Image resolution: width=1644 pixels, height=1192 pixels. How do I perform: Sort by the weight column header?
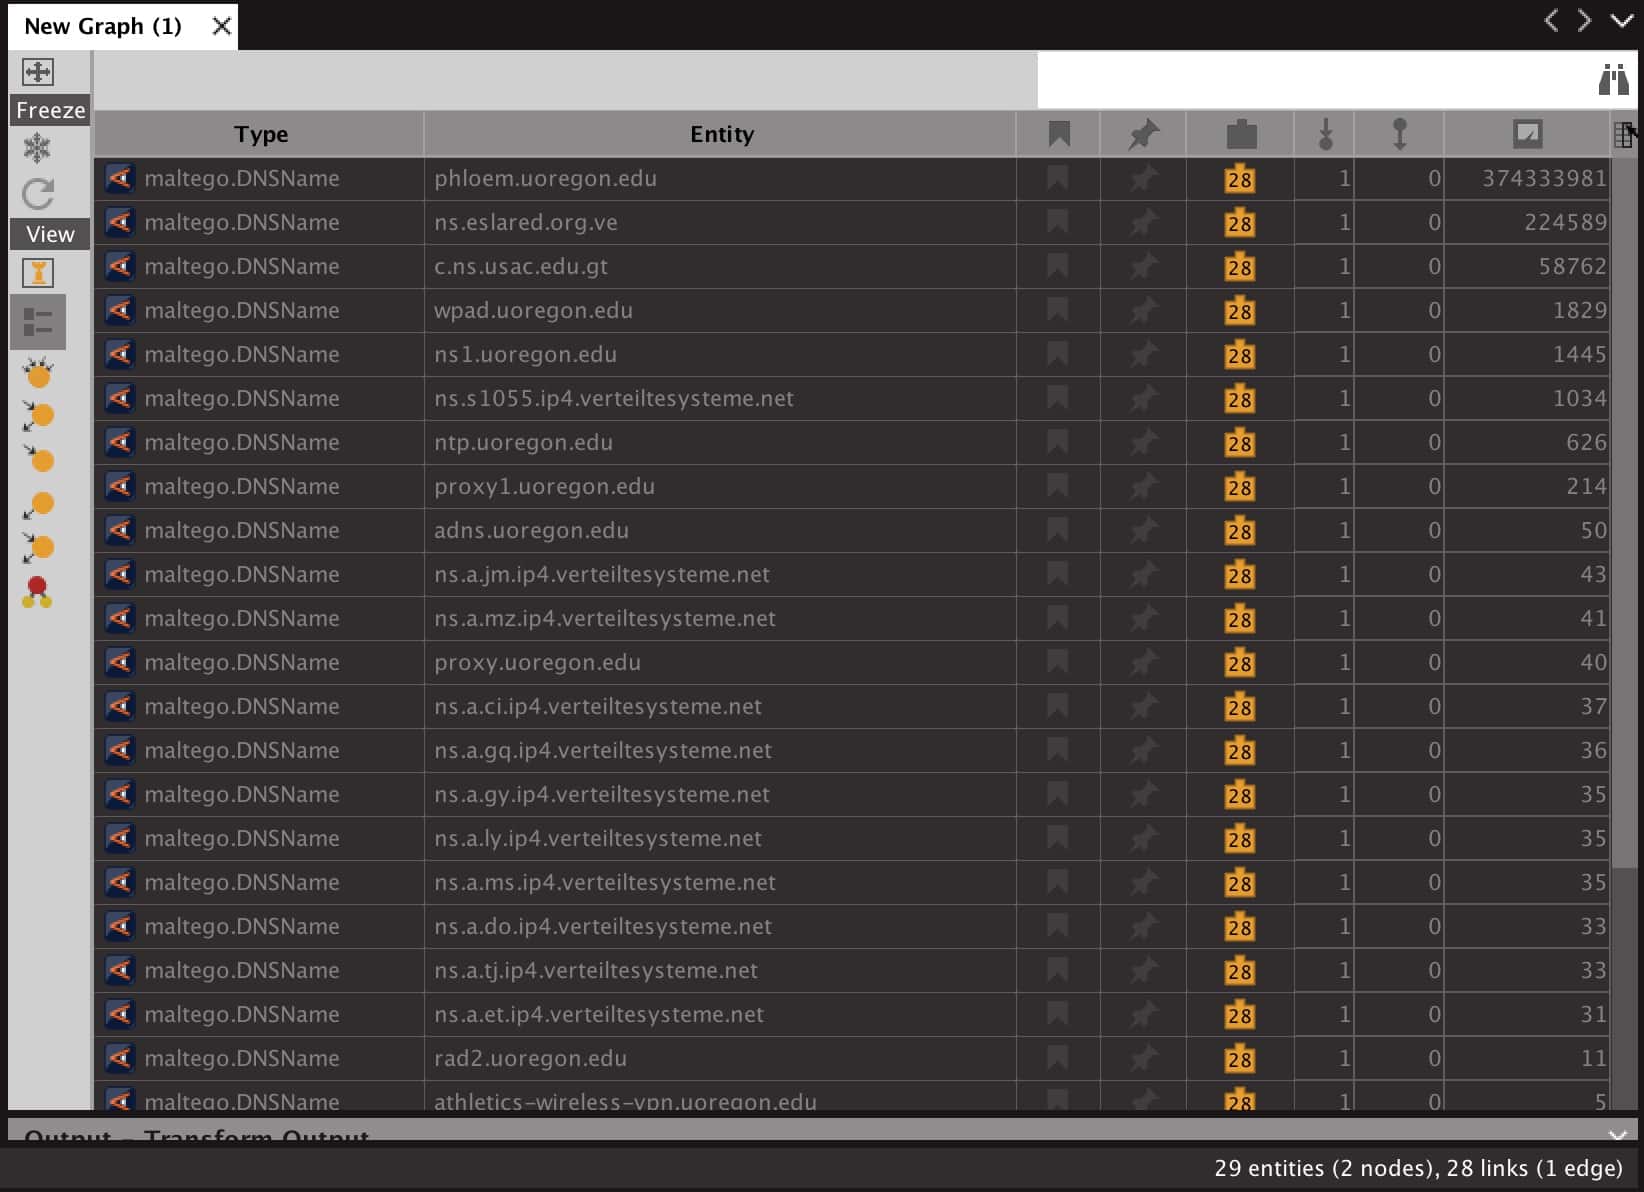click(1240, 134)
